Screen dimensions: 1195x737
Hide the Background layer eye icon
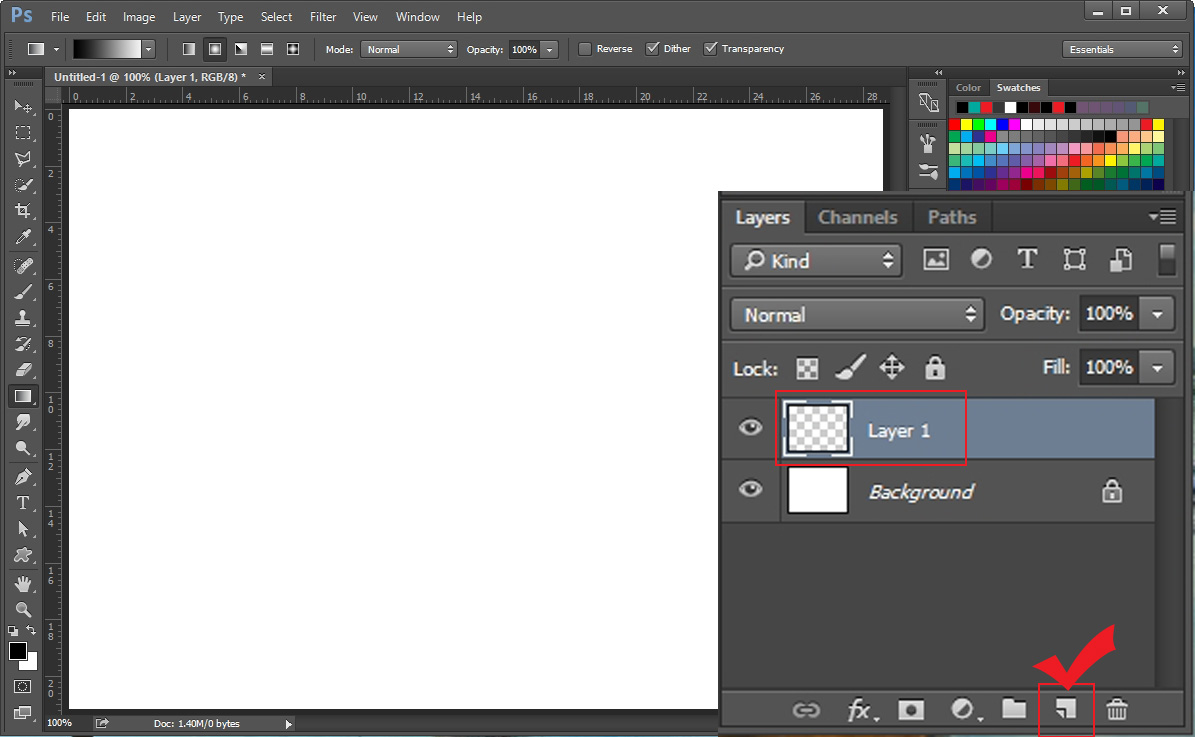click(x=751, y=488)
